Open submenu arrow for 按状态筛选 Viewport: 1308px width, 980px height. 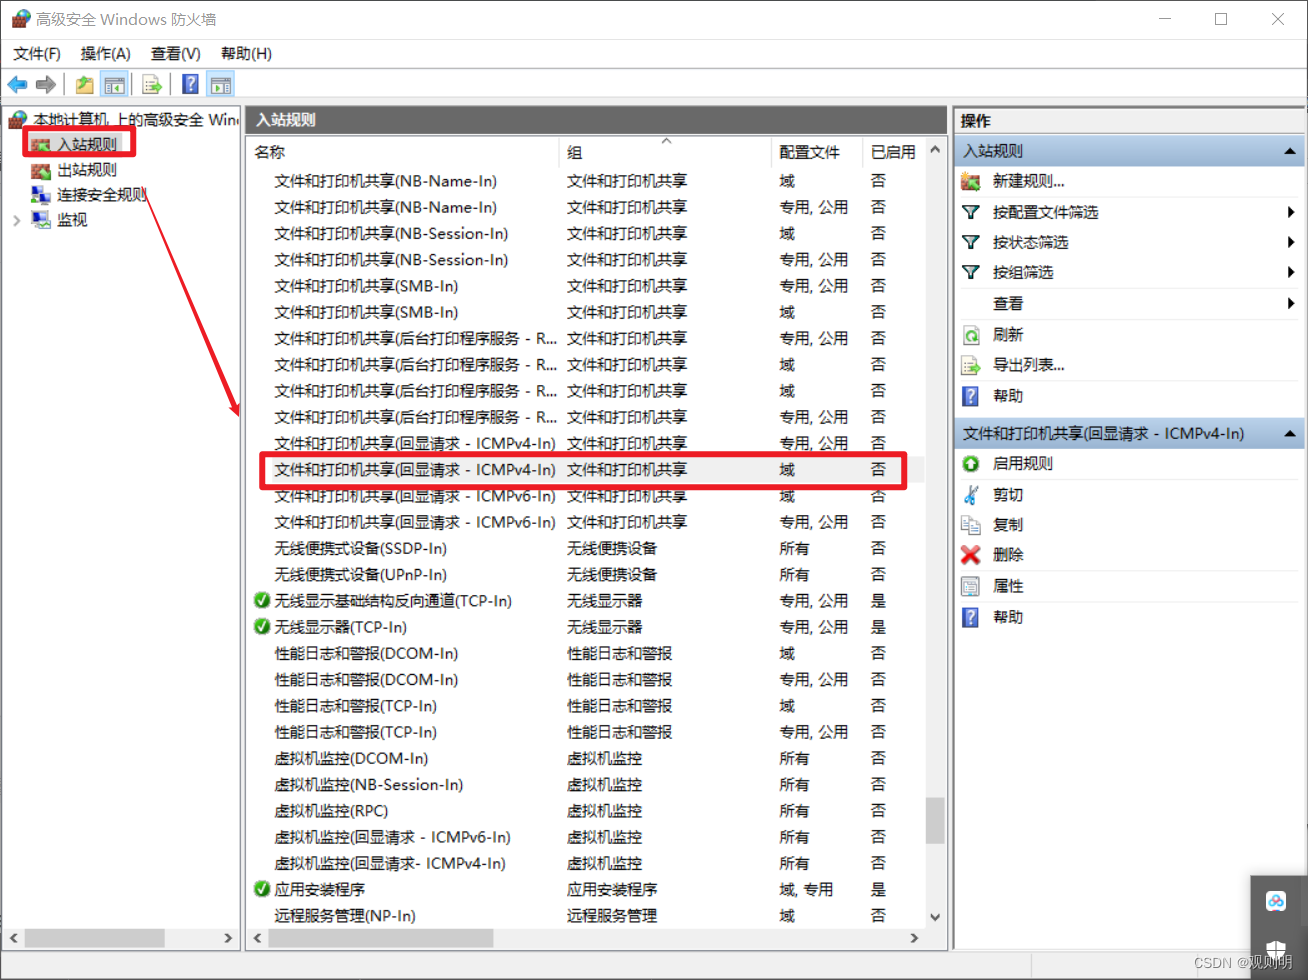(1291, 242)
